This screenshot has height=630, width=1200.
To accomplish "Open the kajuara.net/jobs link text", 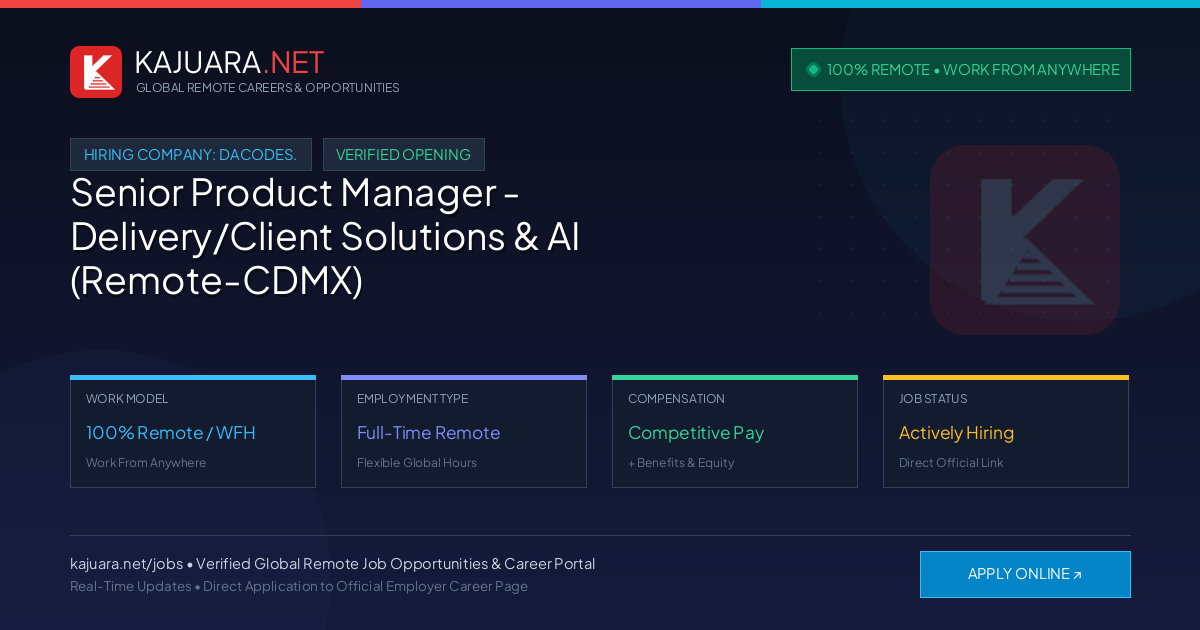I will click(126, 564).
